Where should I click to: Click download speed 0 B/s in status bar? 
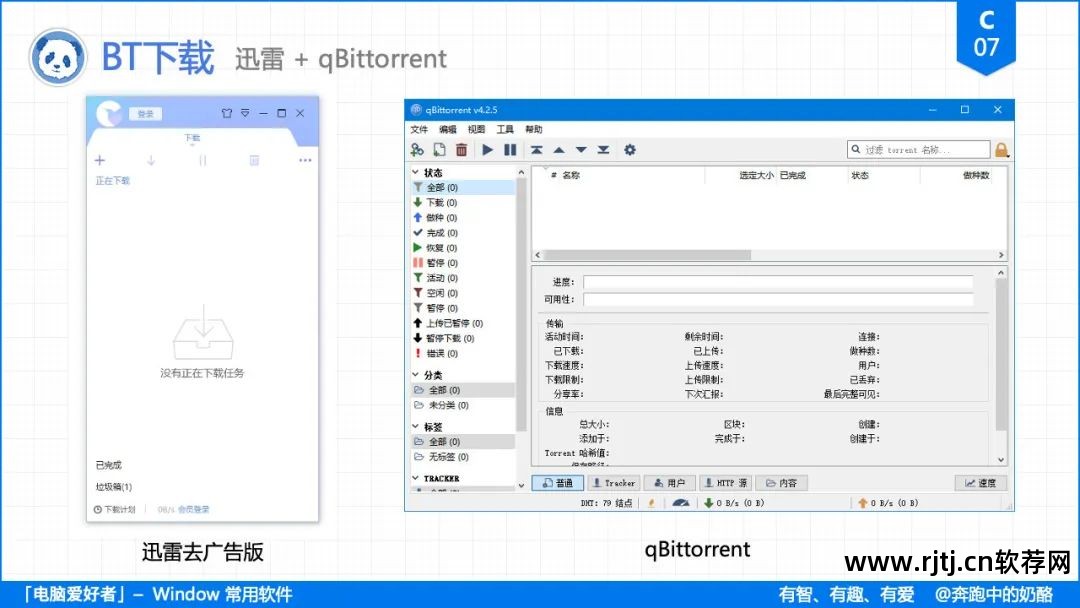click(734, 503)
